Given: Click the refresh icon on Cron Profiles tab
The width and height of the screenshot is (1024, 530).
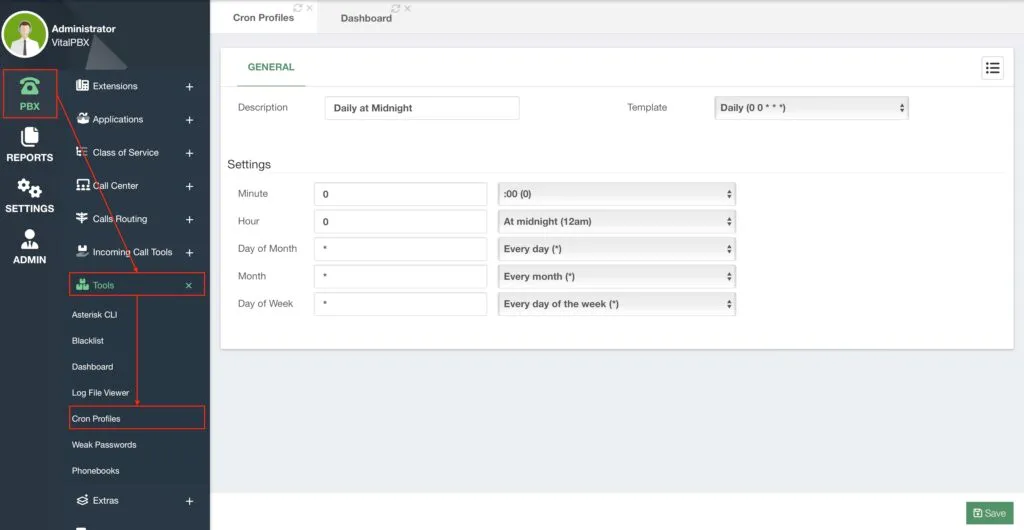Looking at the screenshot, I should 298,8.
